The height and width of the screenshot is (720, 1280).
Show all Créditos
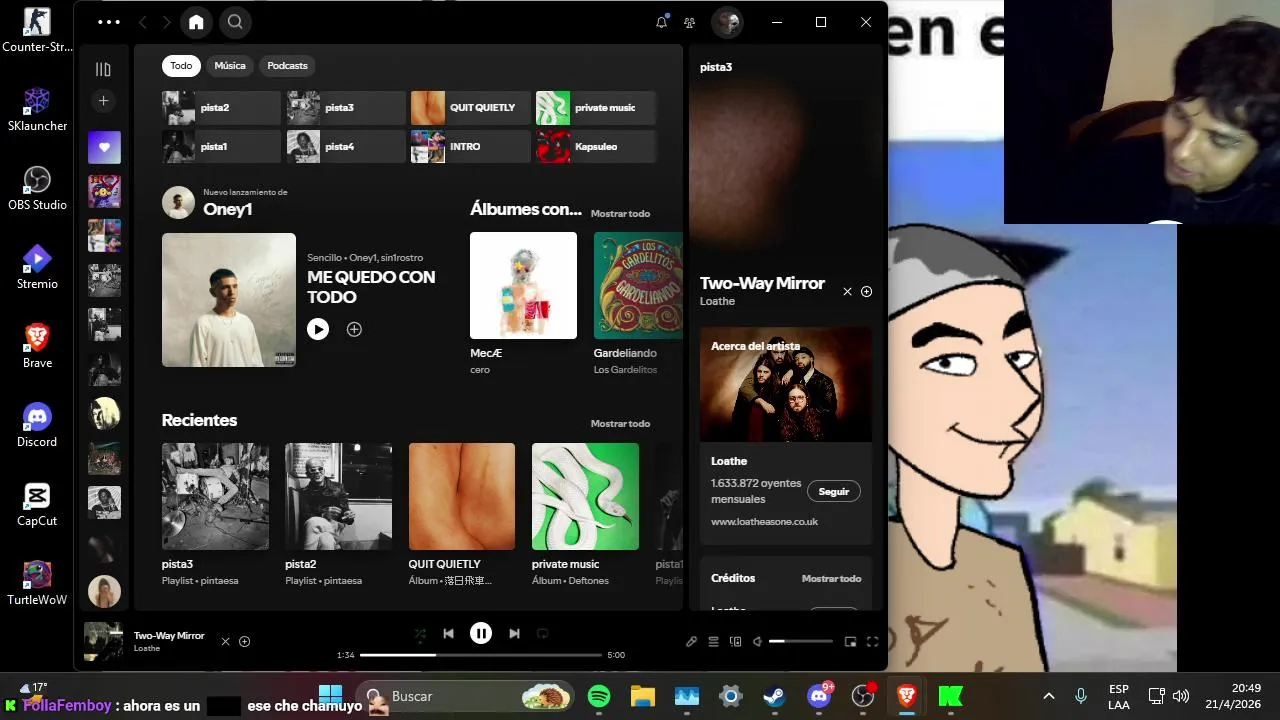[x=831, y=579]
